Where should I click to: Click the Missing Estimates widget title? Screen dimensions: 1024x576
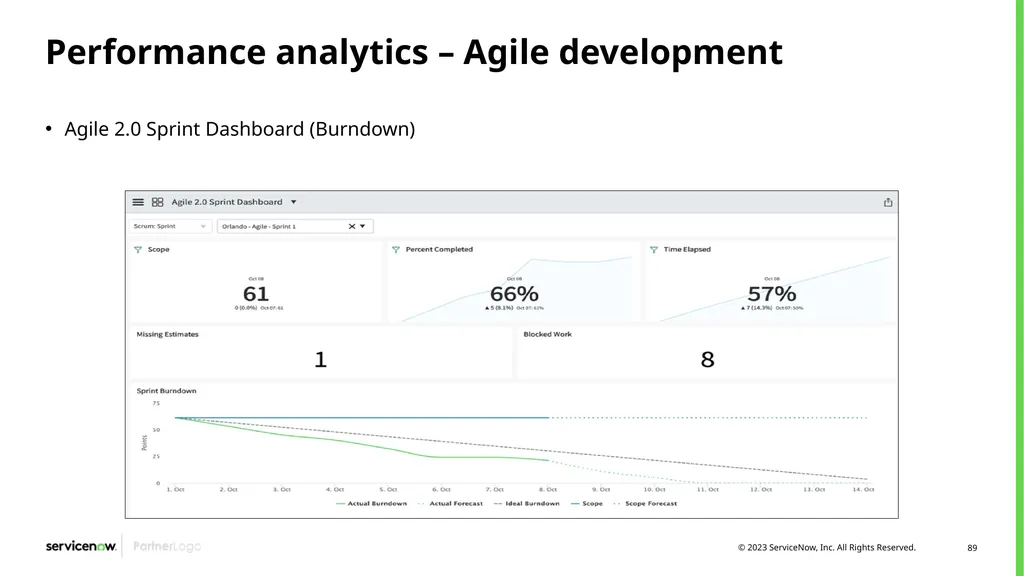point(167,334)
